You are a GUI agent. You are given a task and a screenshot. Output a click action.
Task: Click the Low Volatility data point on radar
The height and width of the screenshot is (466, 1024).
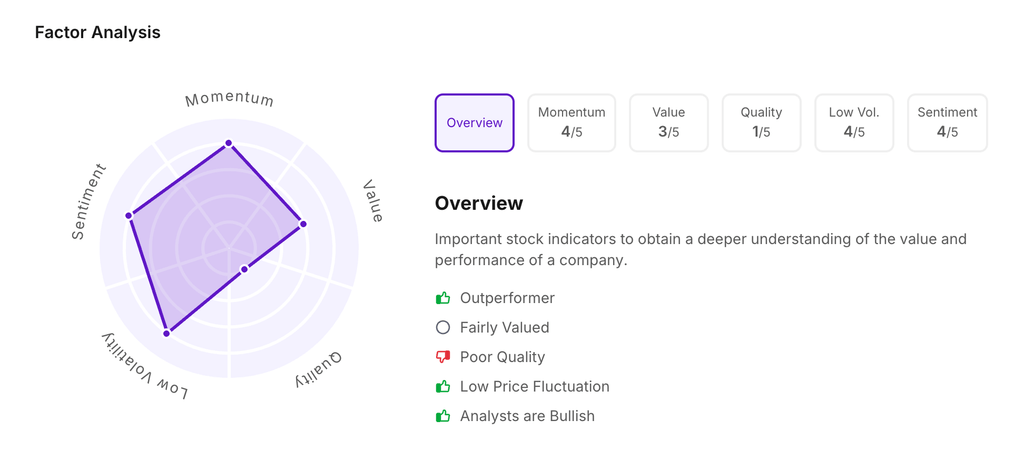(x=167, y=333)
